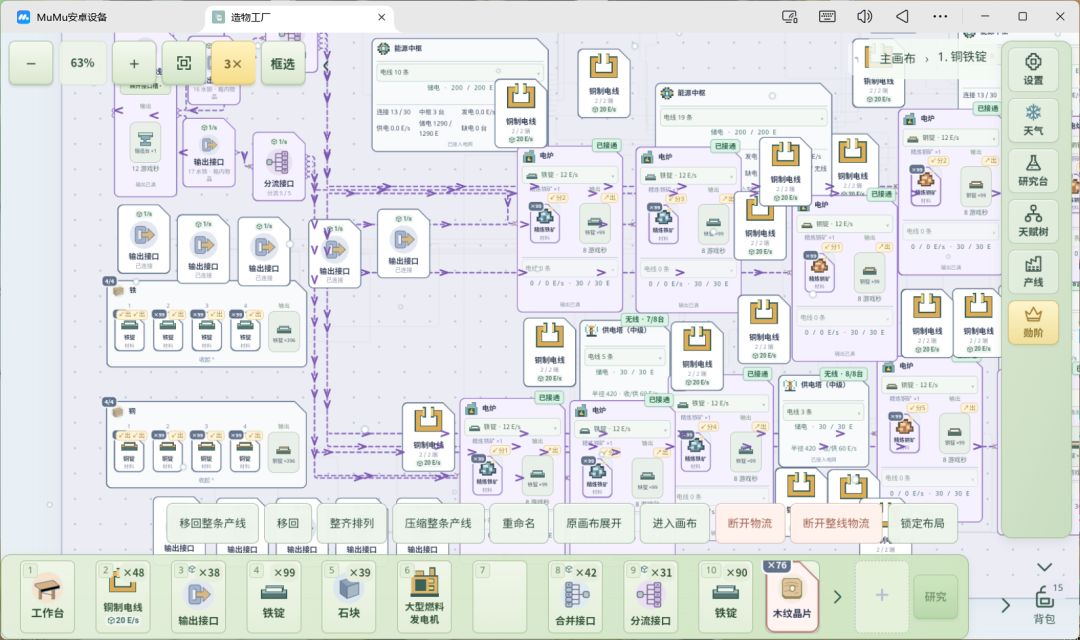The width and height of the screenshot is (1080, 640).
Task: Select 分流接口 in hotbar slot 9
Action: 650,597
